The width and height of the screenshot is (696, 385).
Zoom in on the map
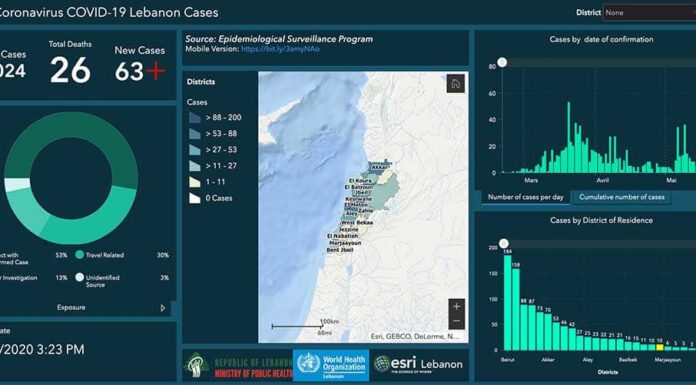point(457,306)
